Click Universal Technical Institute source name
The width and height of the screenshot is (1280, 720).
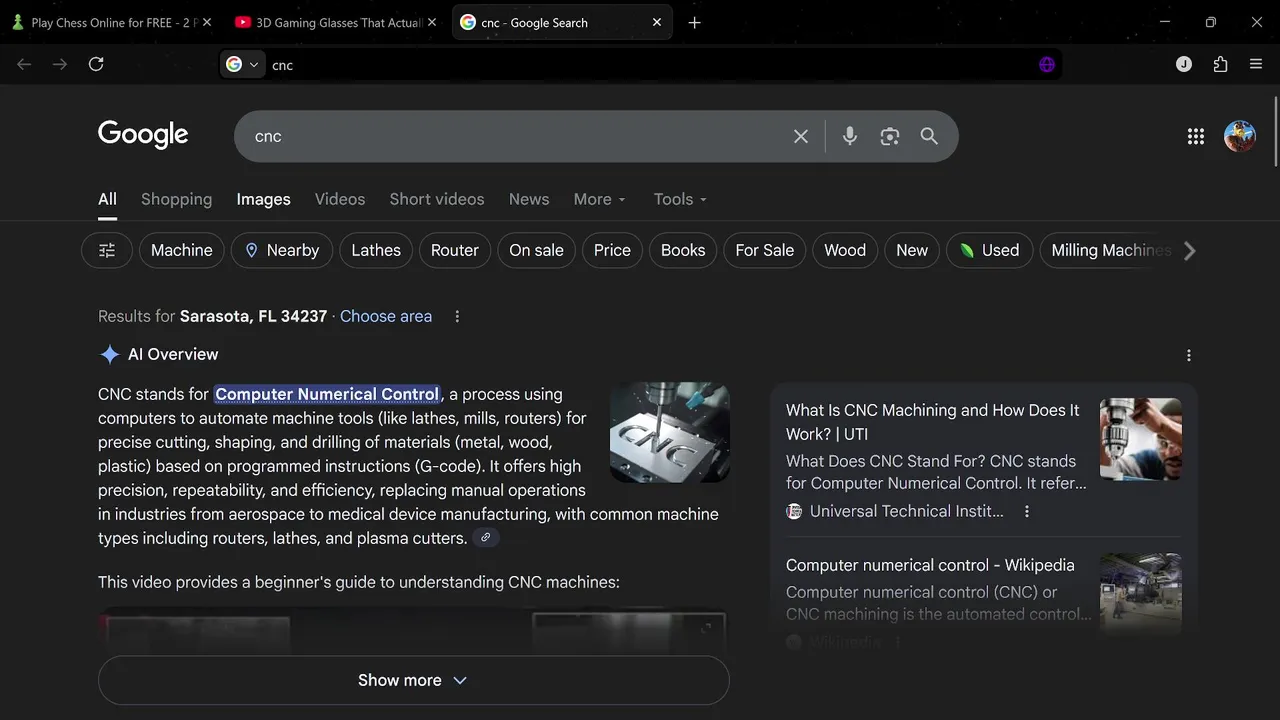click(906, 511)
